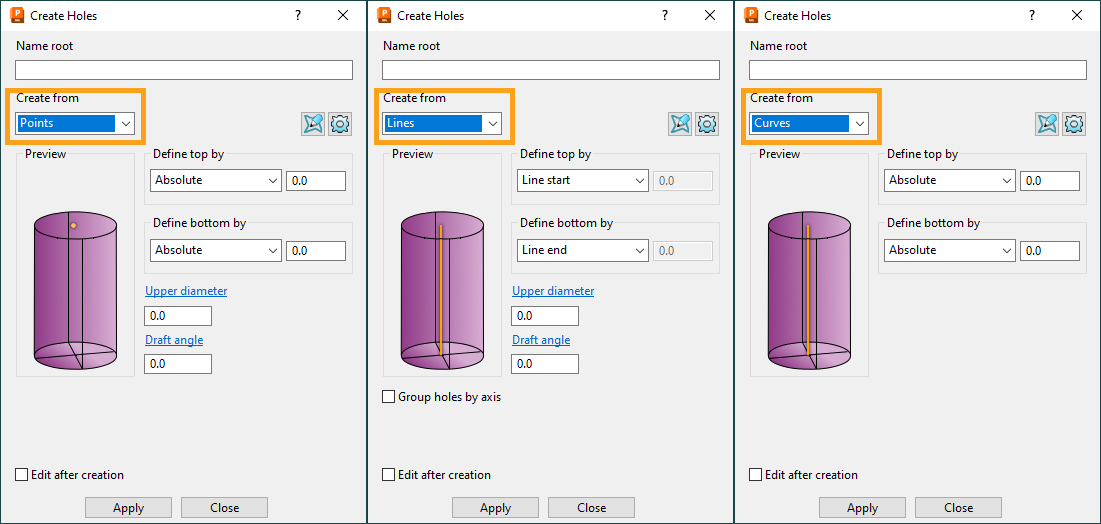1101x524 pixels.
Task: Click the selection-pick icon in Points dialog
Action: [x=313, y=124]
